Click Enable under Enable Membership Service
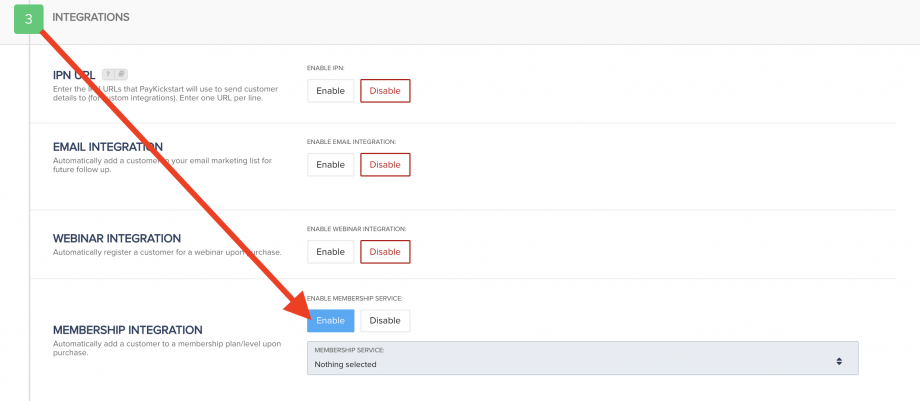Screen dimensions: 920x401 pyautogui.click(x=330, y=321)
